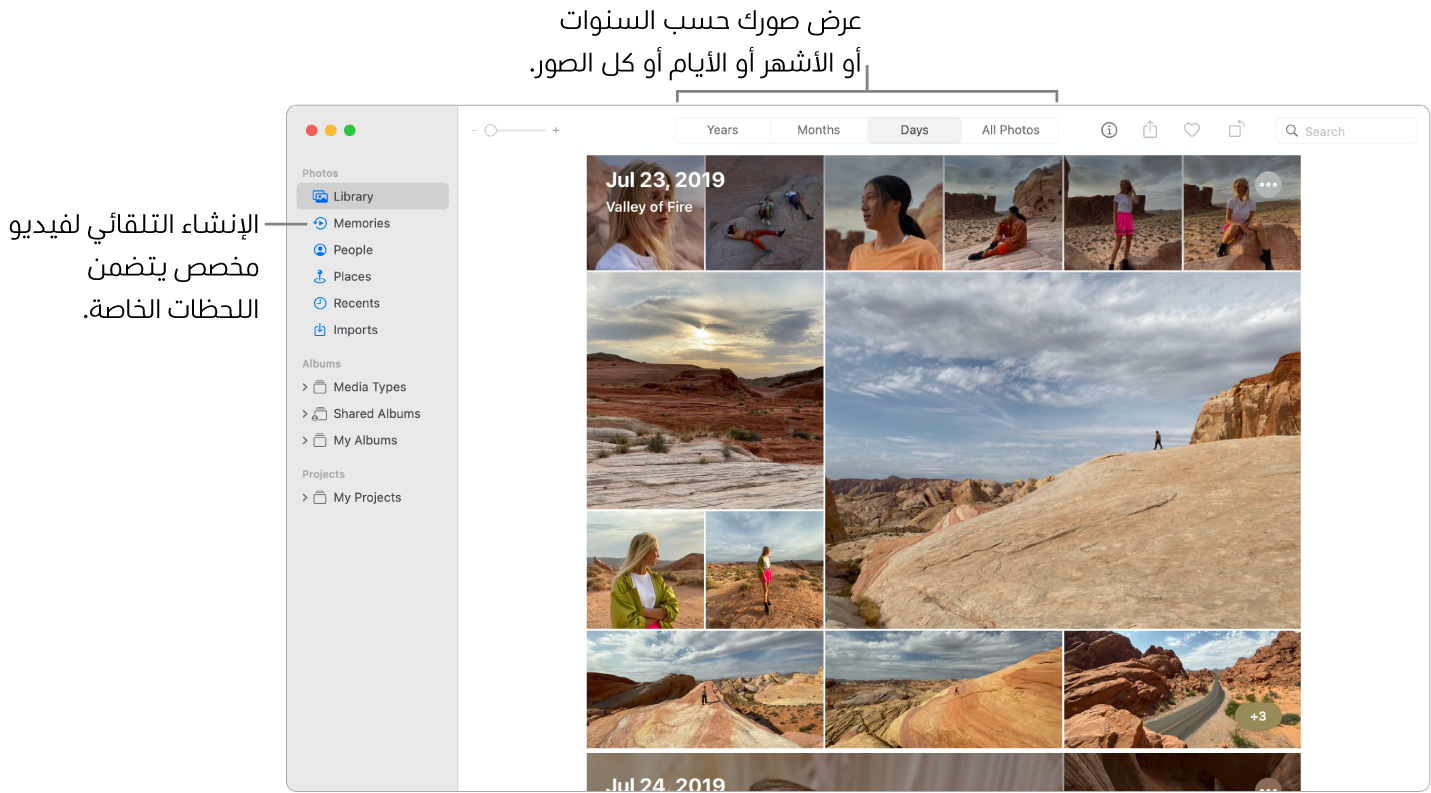1431x793 pixels.
Task: Open the Imports section
Action: coord(354,329)
